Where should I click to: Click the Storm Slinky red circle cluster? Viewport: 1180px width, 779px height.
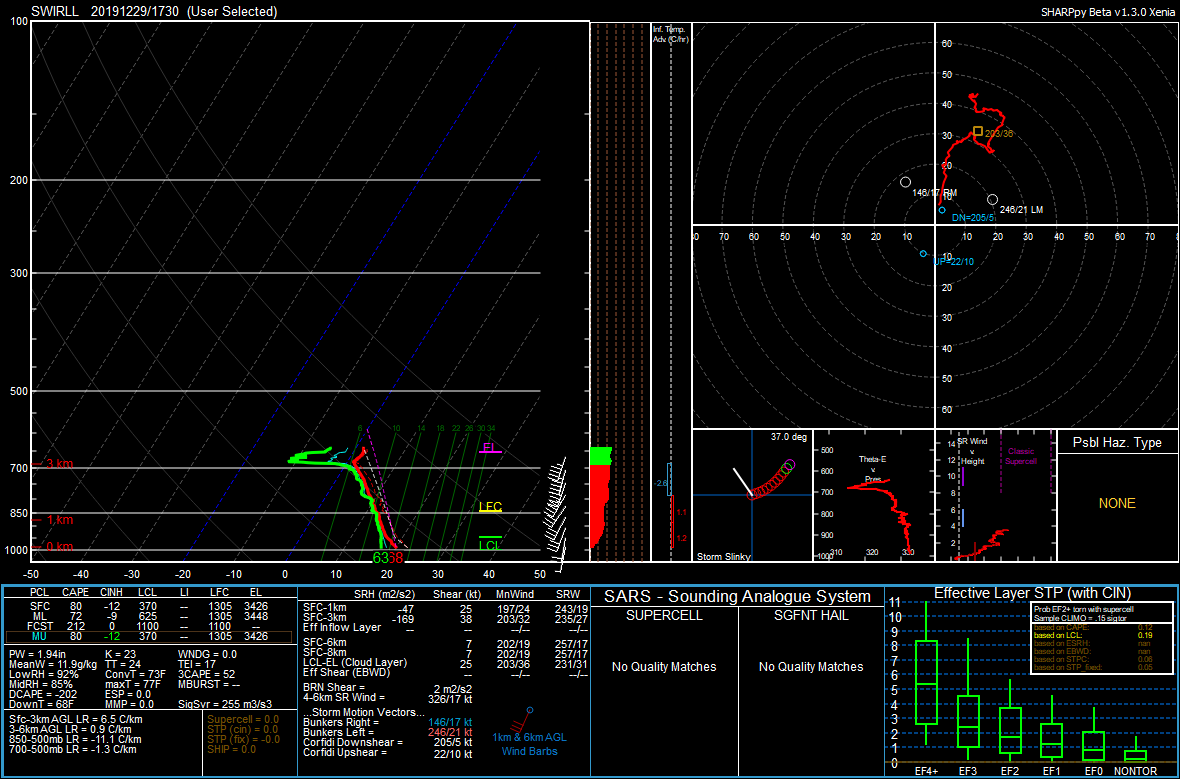770,482
